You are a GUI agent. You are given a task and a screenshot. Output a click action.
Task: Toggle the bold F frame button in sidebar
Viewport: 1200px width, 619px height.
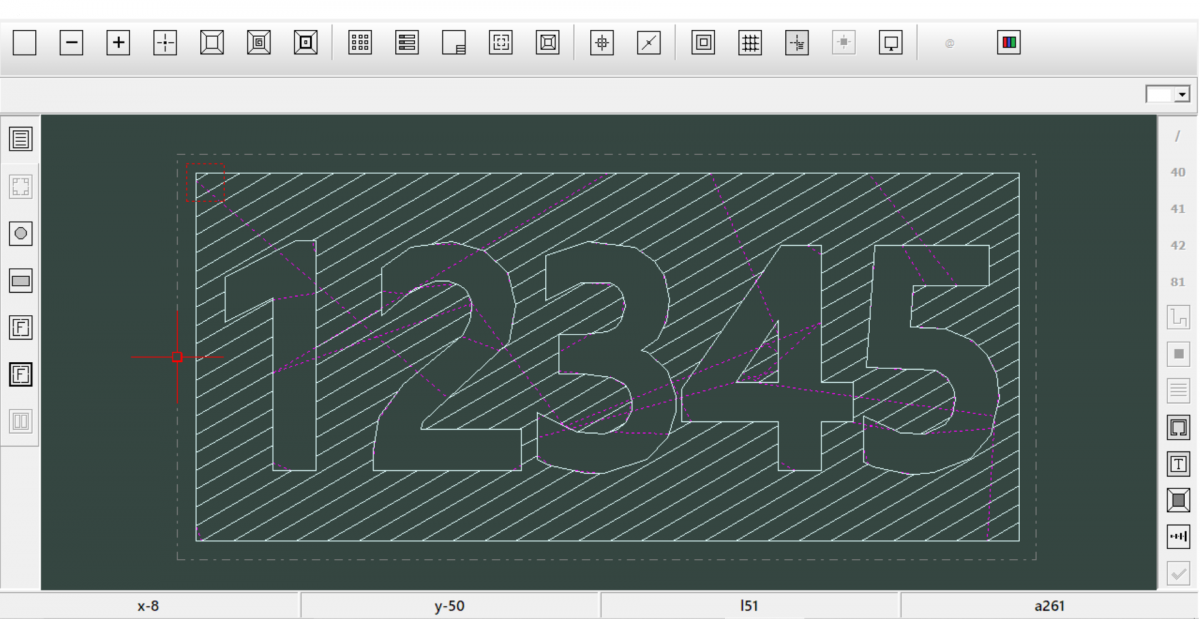coord(20,375)
